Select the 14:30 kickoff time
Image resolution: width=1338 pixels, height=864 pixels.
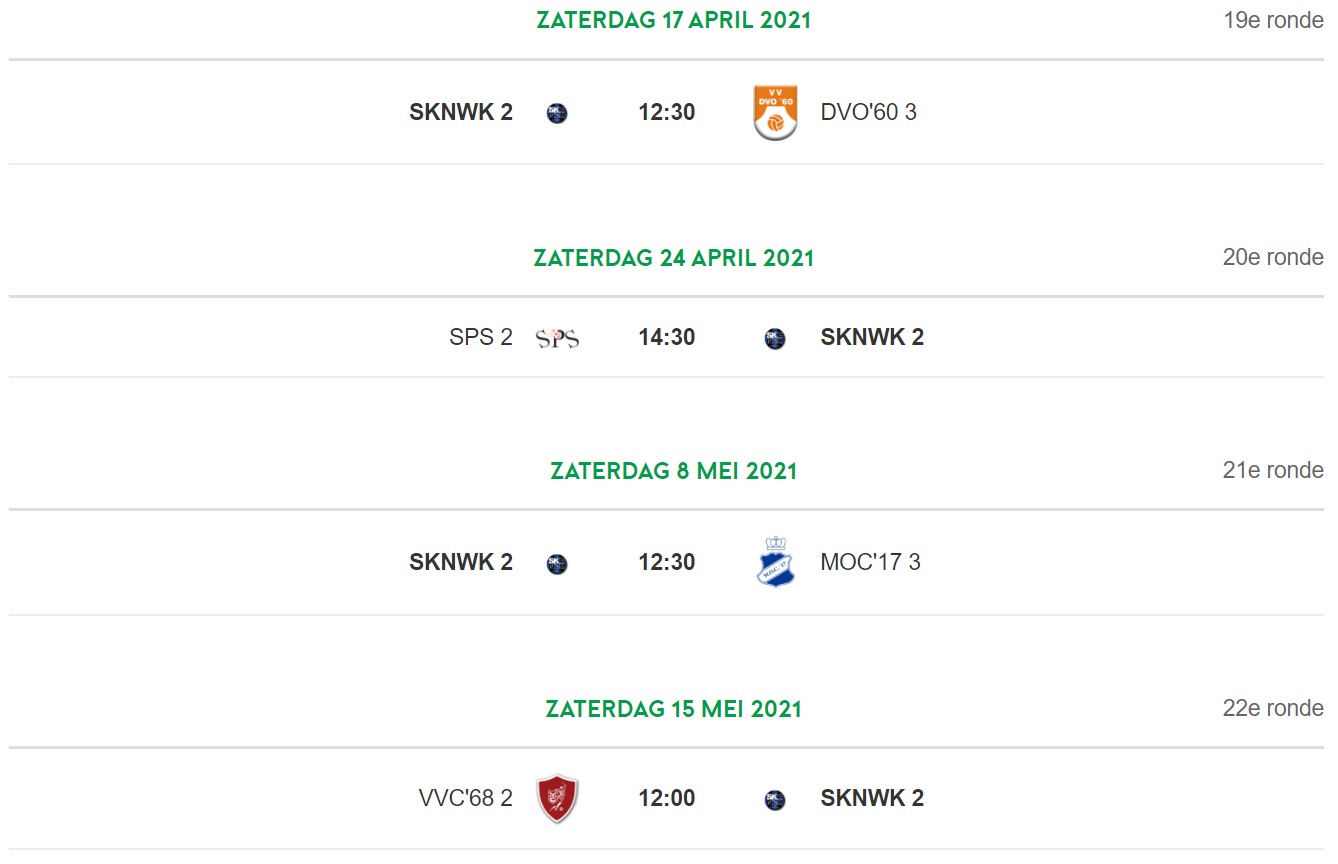click(667, 337)
